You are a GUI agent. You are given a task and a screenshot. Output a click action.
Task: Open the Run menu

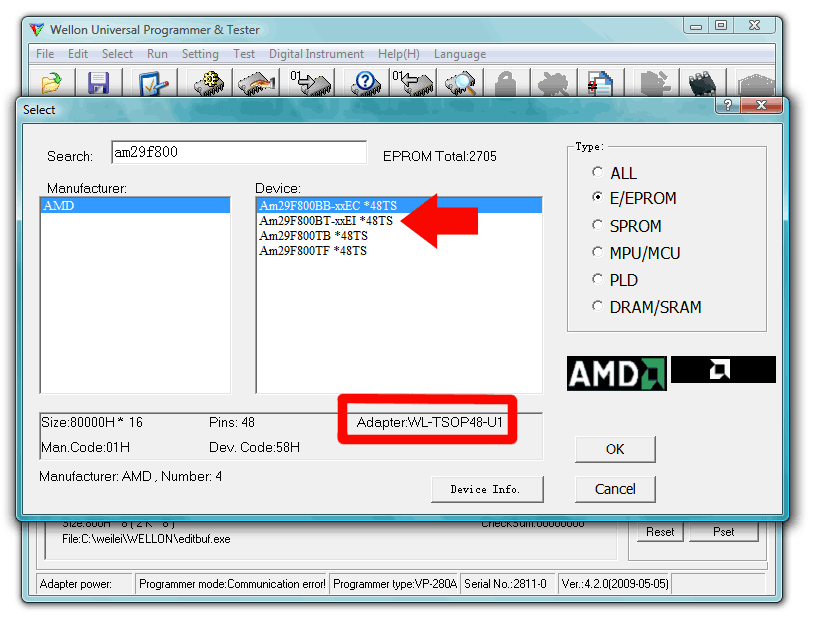pyautogui.click(x=157, y=54)
